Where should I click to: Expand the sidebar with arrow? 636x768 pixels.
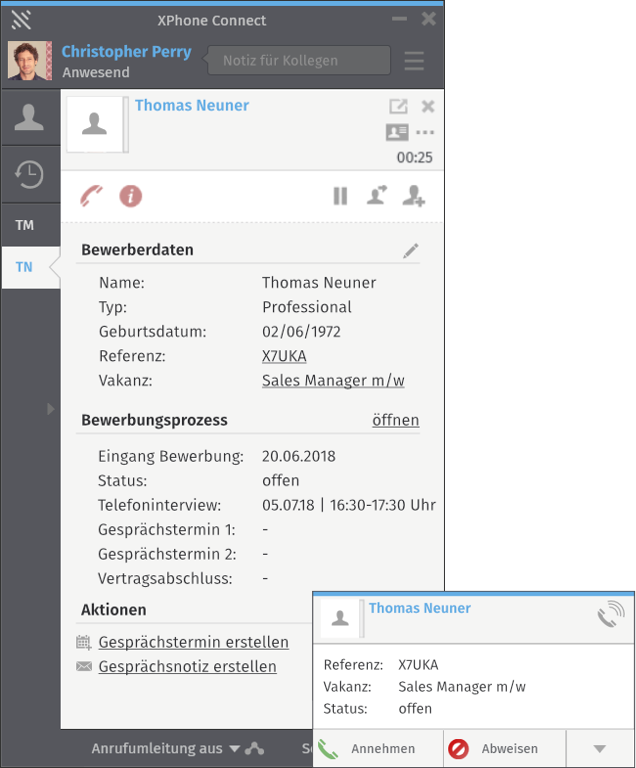[x=50, y=408]
